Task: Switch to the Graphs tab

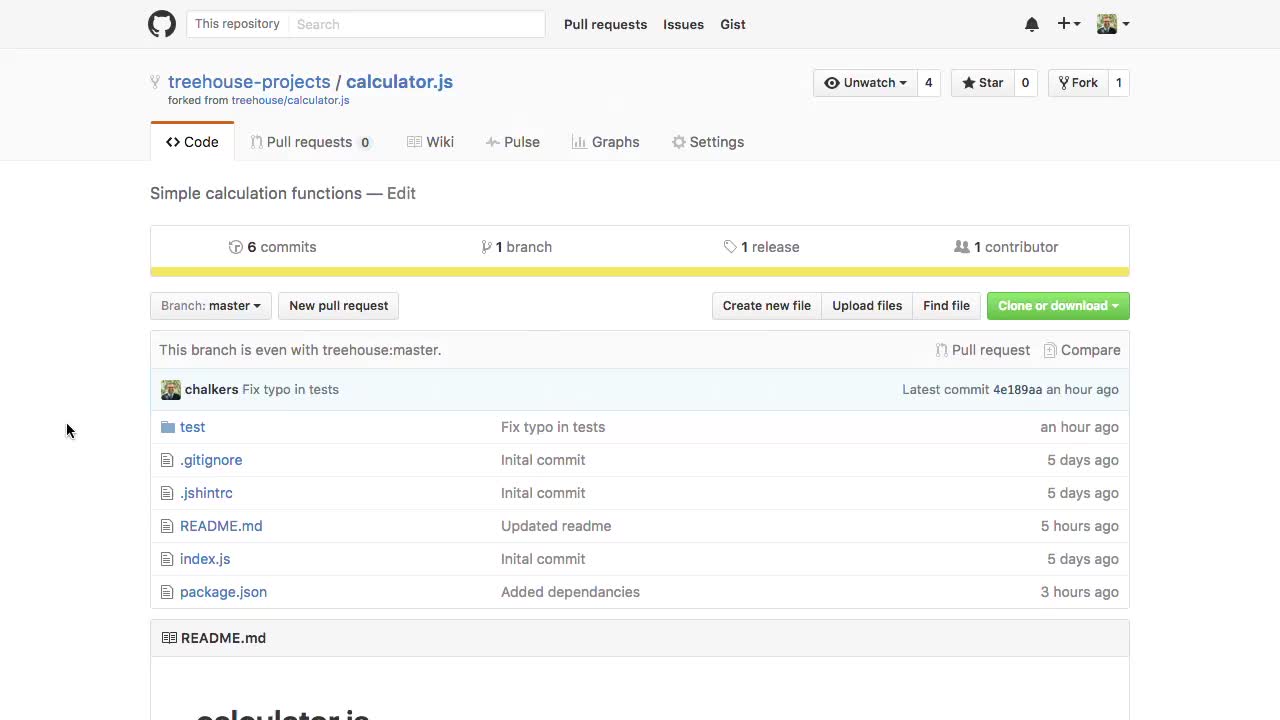Action: [x=605, y=142]
